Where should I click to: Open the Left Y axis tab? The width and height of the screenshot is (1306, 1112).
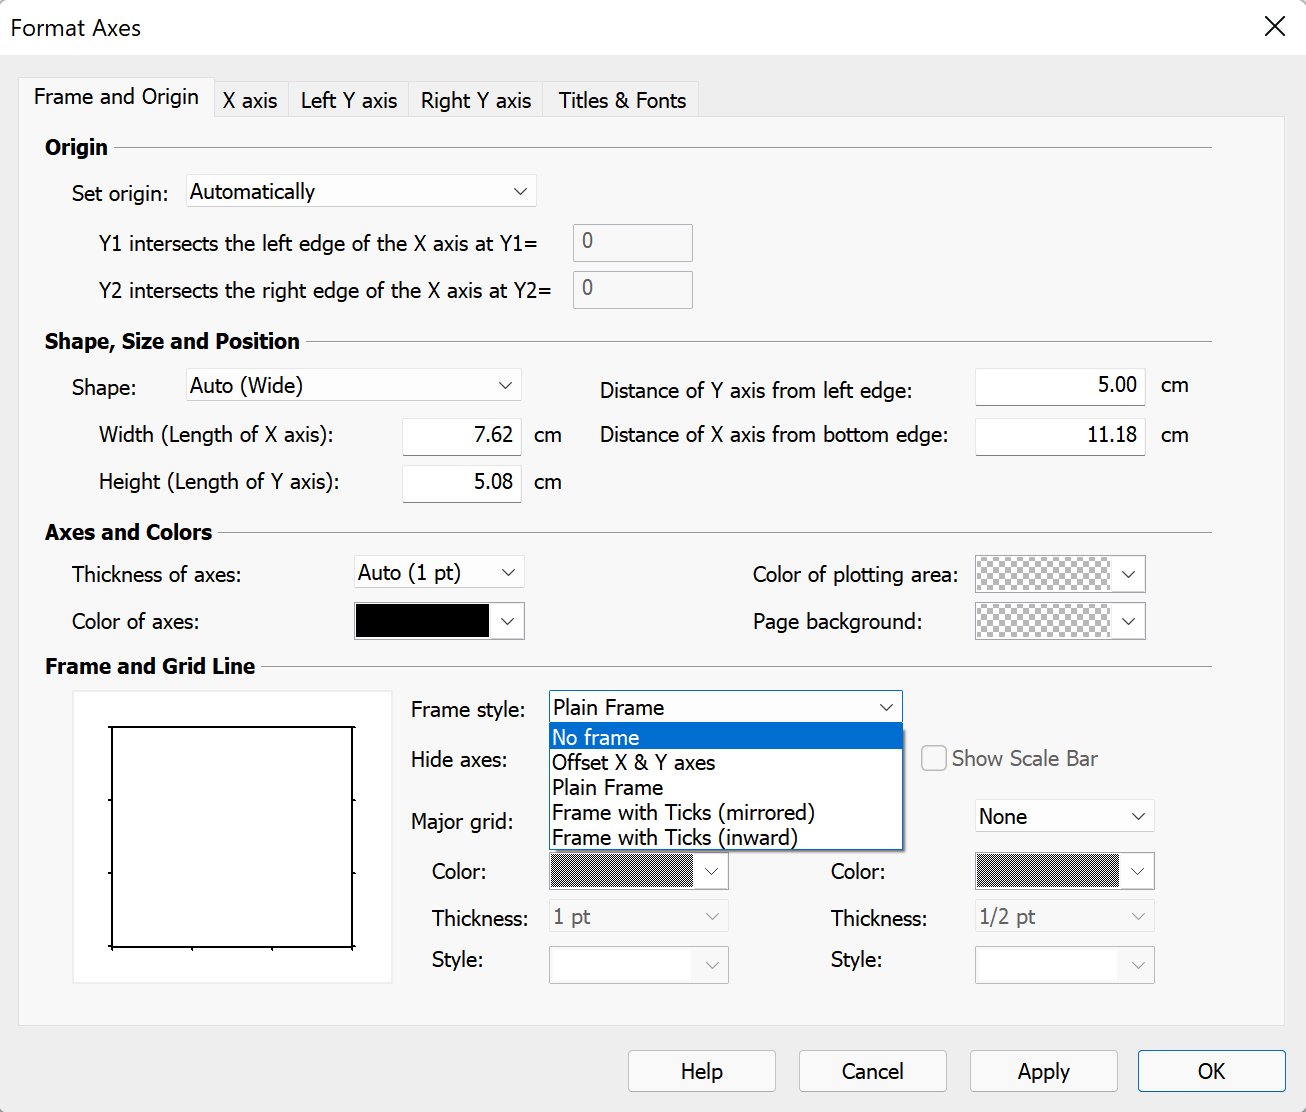348,101
